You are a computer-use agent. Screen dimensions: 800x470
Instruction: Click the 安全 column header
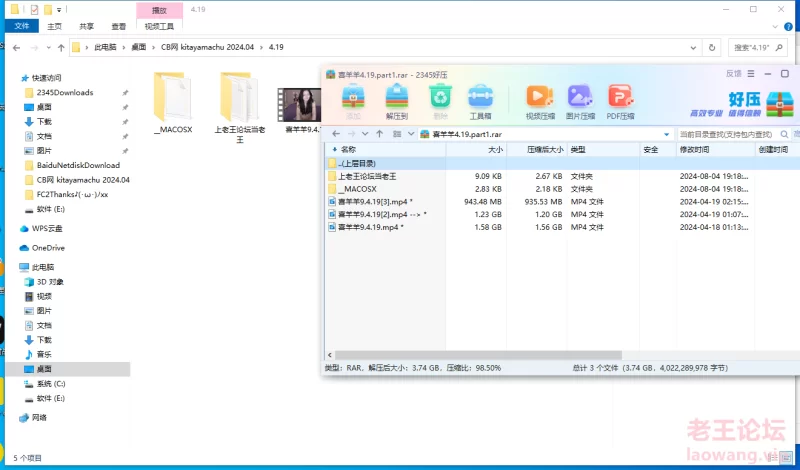point(658,150)
